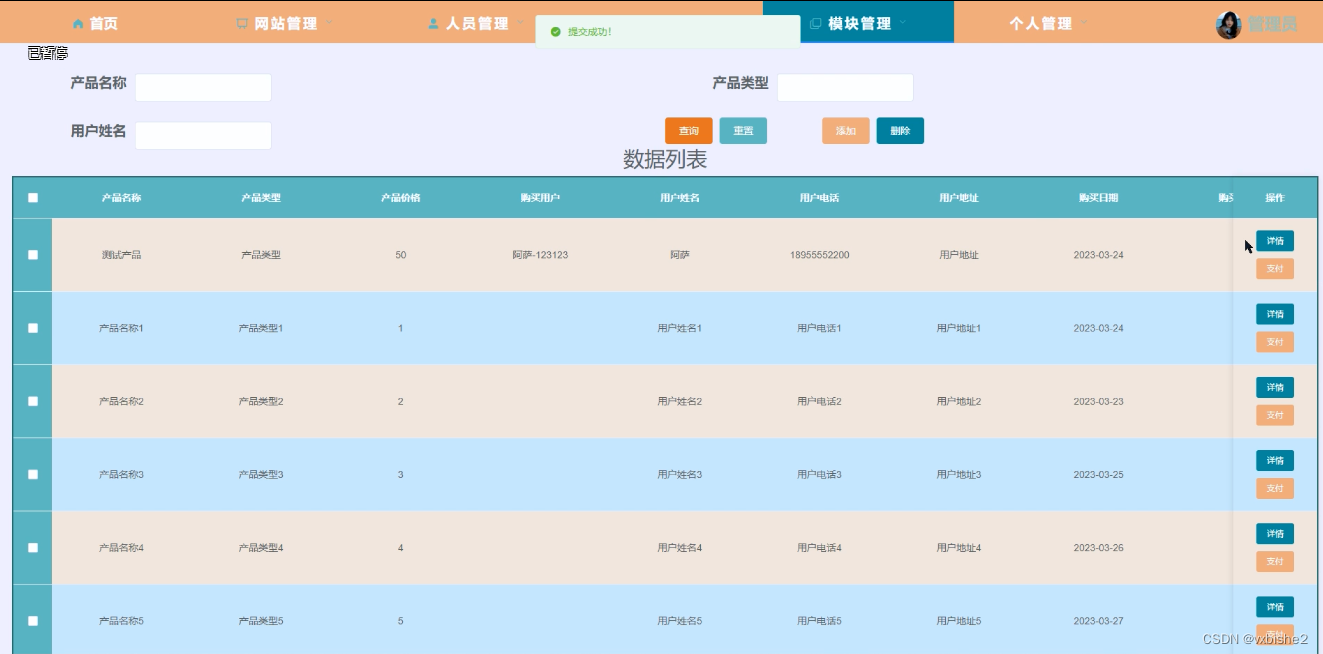Open 详情 for the 测试产品 row
This screenshot has width=1323, height=654.
1275,241
